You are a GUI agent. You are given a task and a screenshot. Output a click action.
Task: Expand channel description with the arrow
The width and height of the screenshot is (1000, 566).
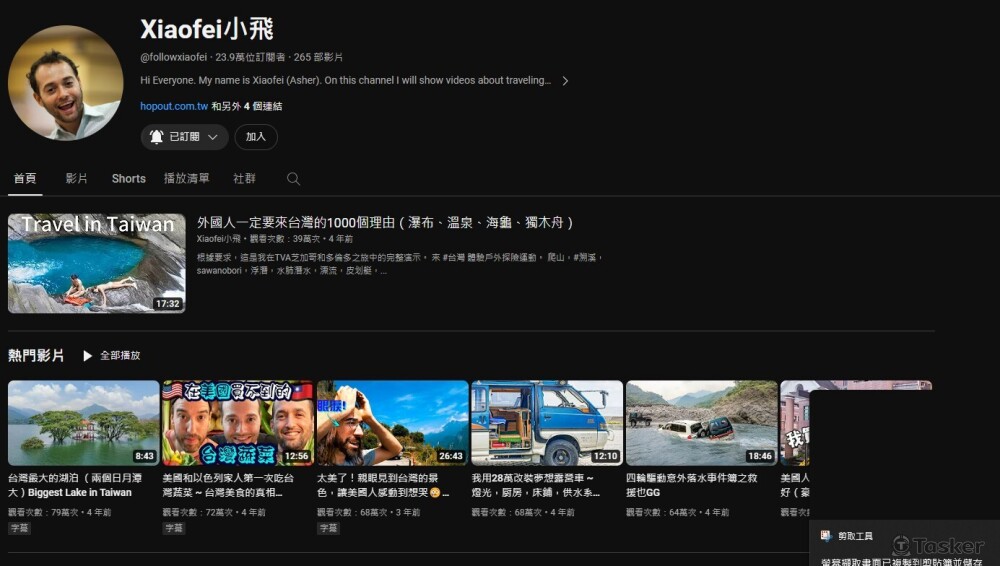(565, 81)
